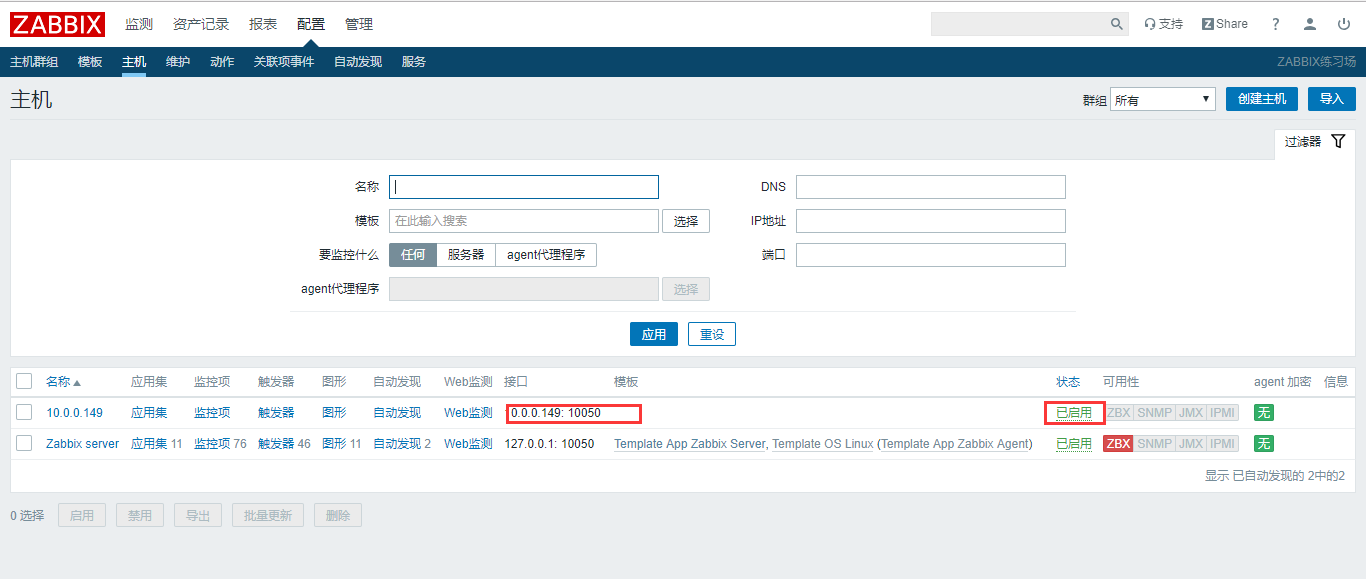This screenshot has height=579, width=1366.
Task: Click JMX badge for Zabbix server
Action: (x=1190, y=444)
